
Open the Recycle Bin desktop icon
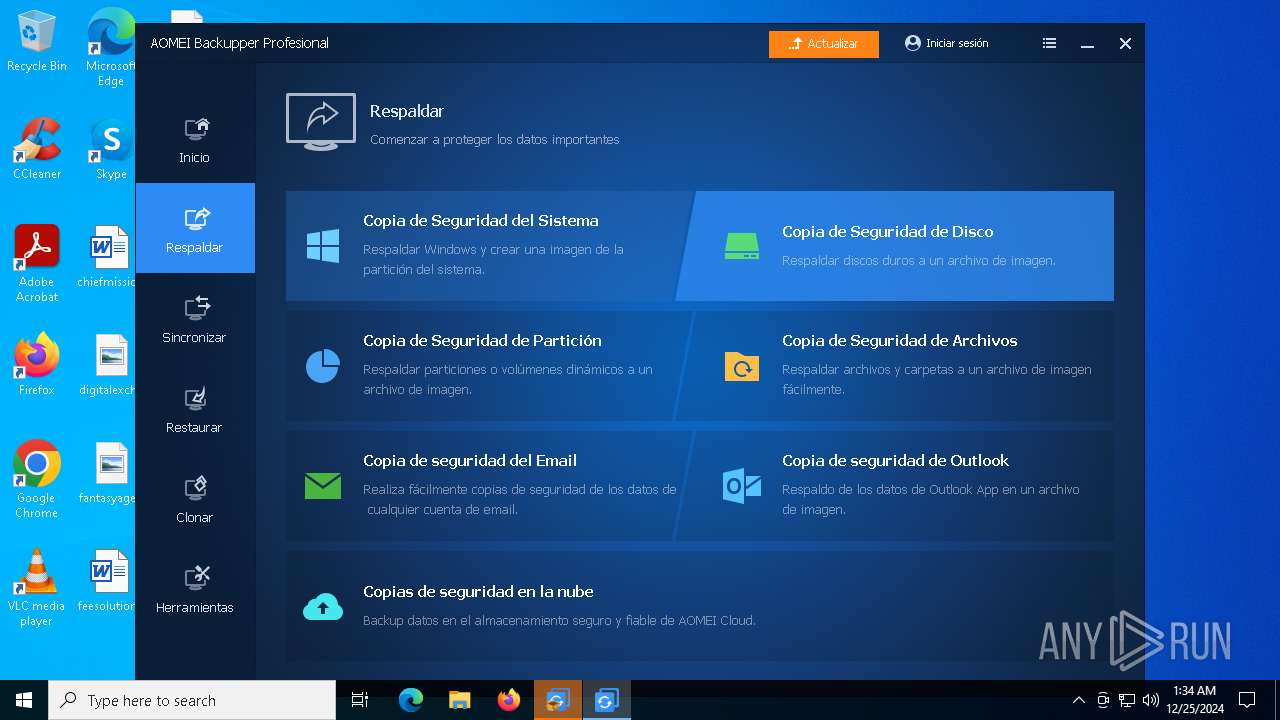pyautogui.click(x=37, y=42)
